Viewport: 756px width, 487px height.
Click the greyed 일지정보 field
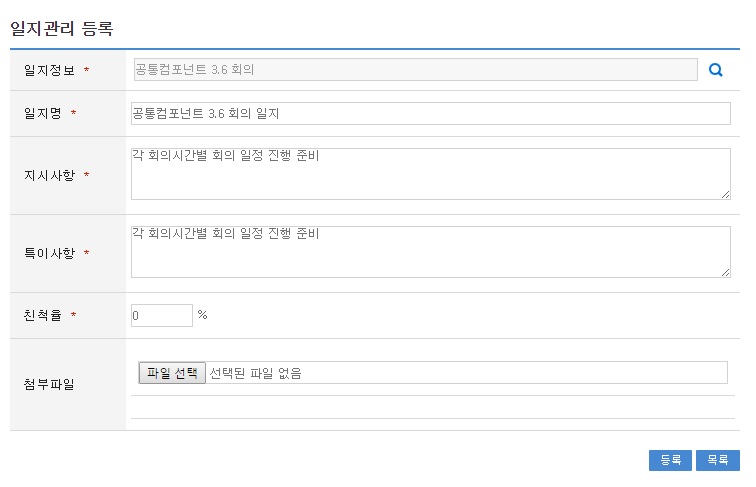(x=414, y=70)
